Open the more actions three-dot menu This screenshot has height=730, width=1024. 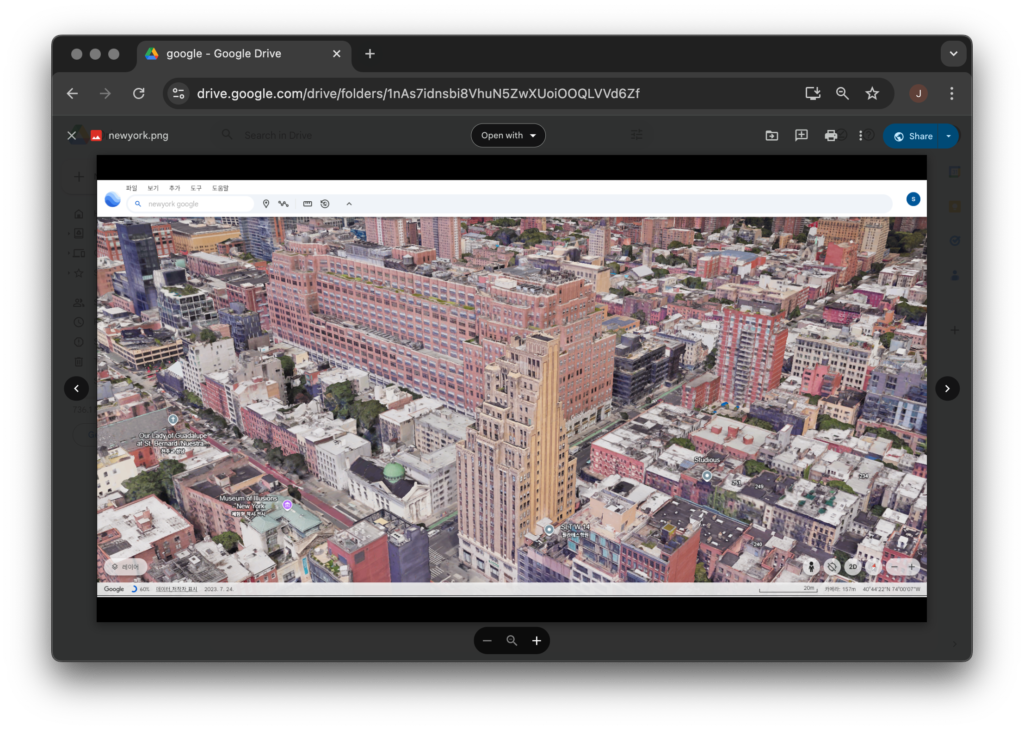pos(860,136)
